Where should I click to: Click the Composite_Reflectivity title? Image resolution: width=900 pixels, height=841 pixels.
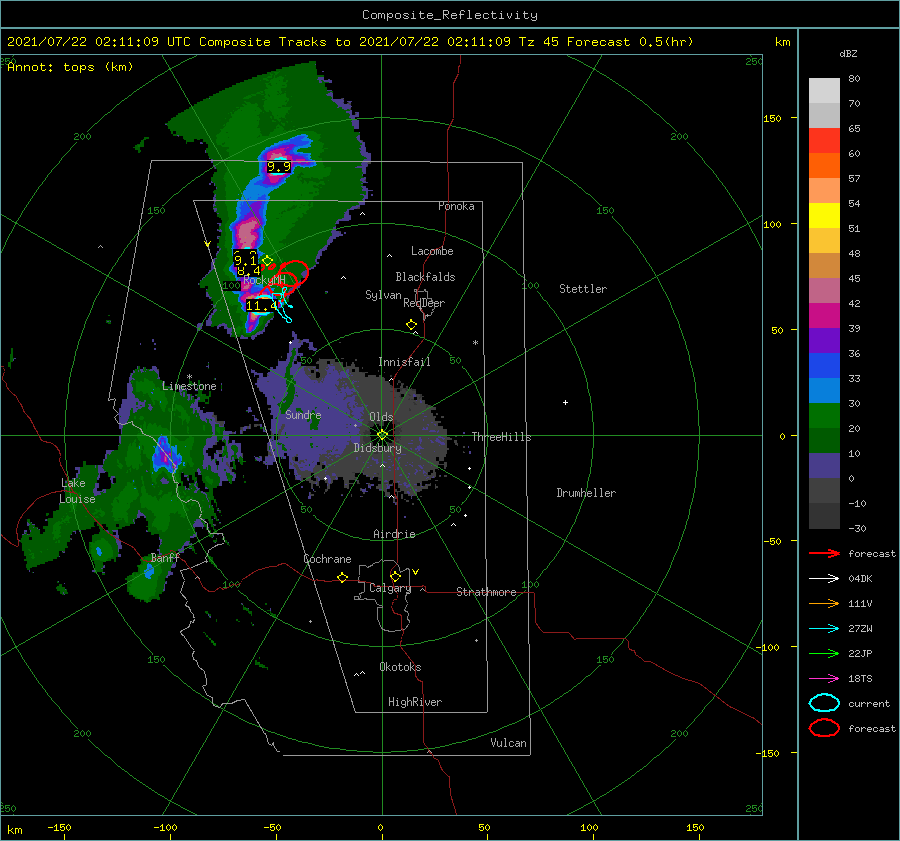coord(450,15)
